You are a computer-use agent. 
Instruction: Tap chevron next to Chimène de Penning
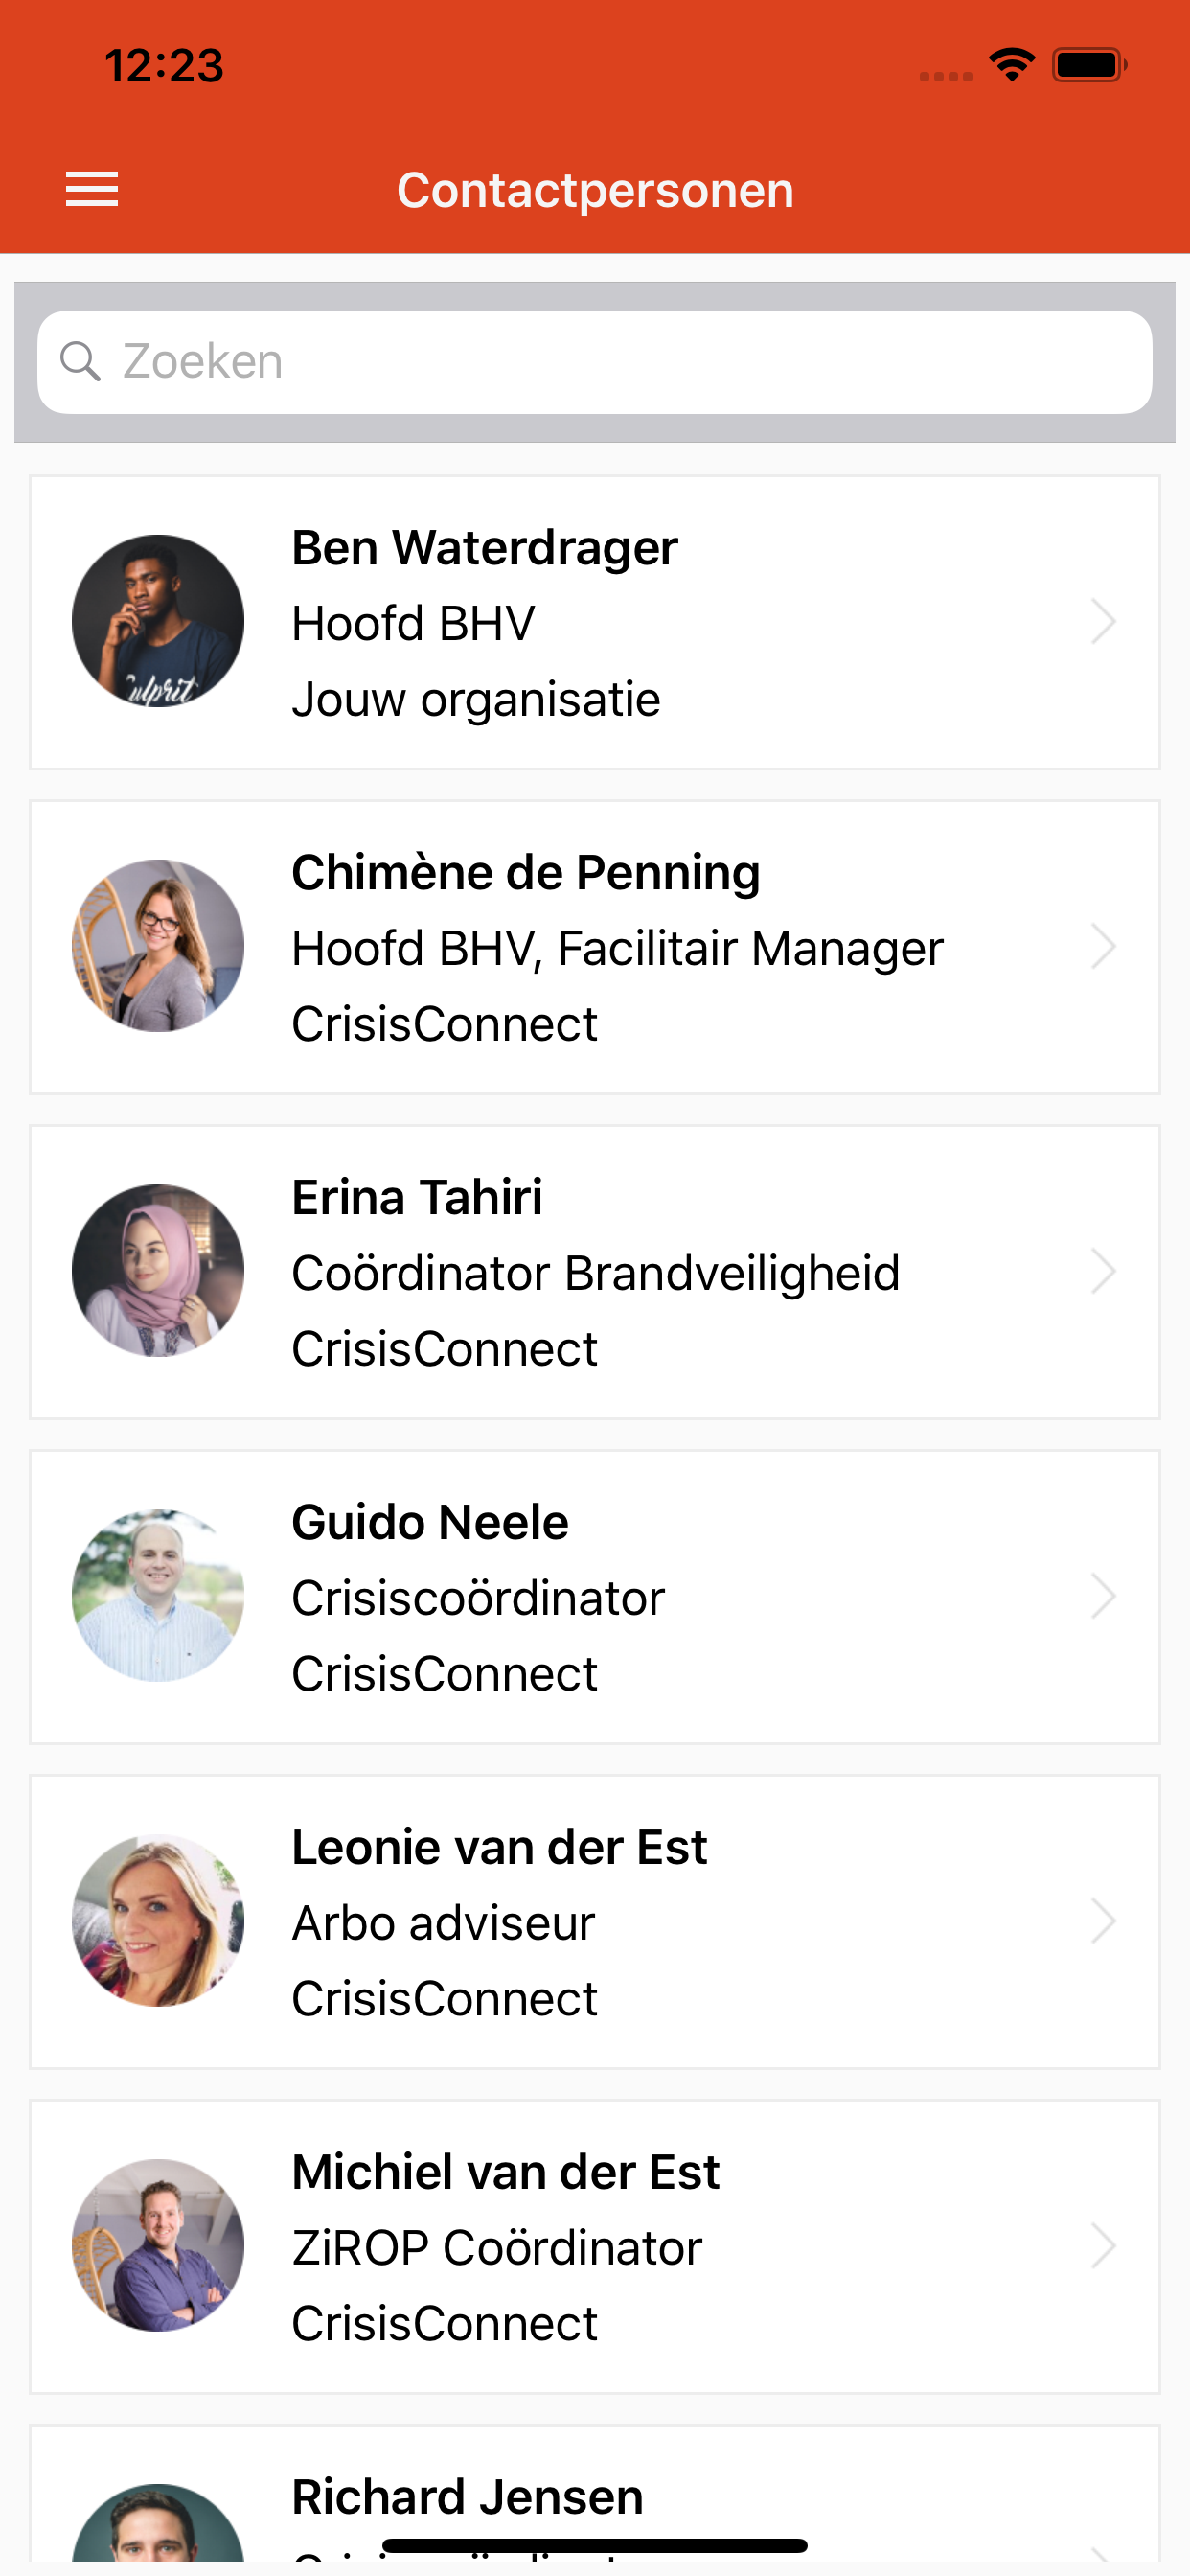point(1103,946)
